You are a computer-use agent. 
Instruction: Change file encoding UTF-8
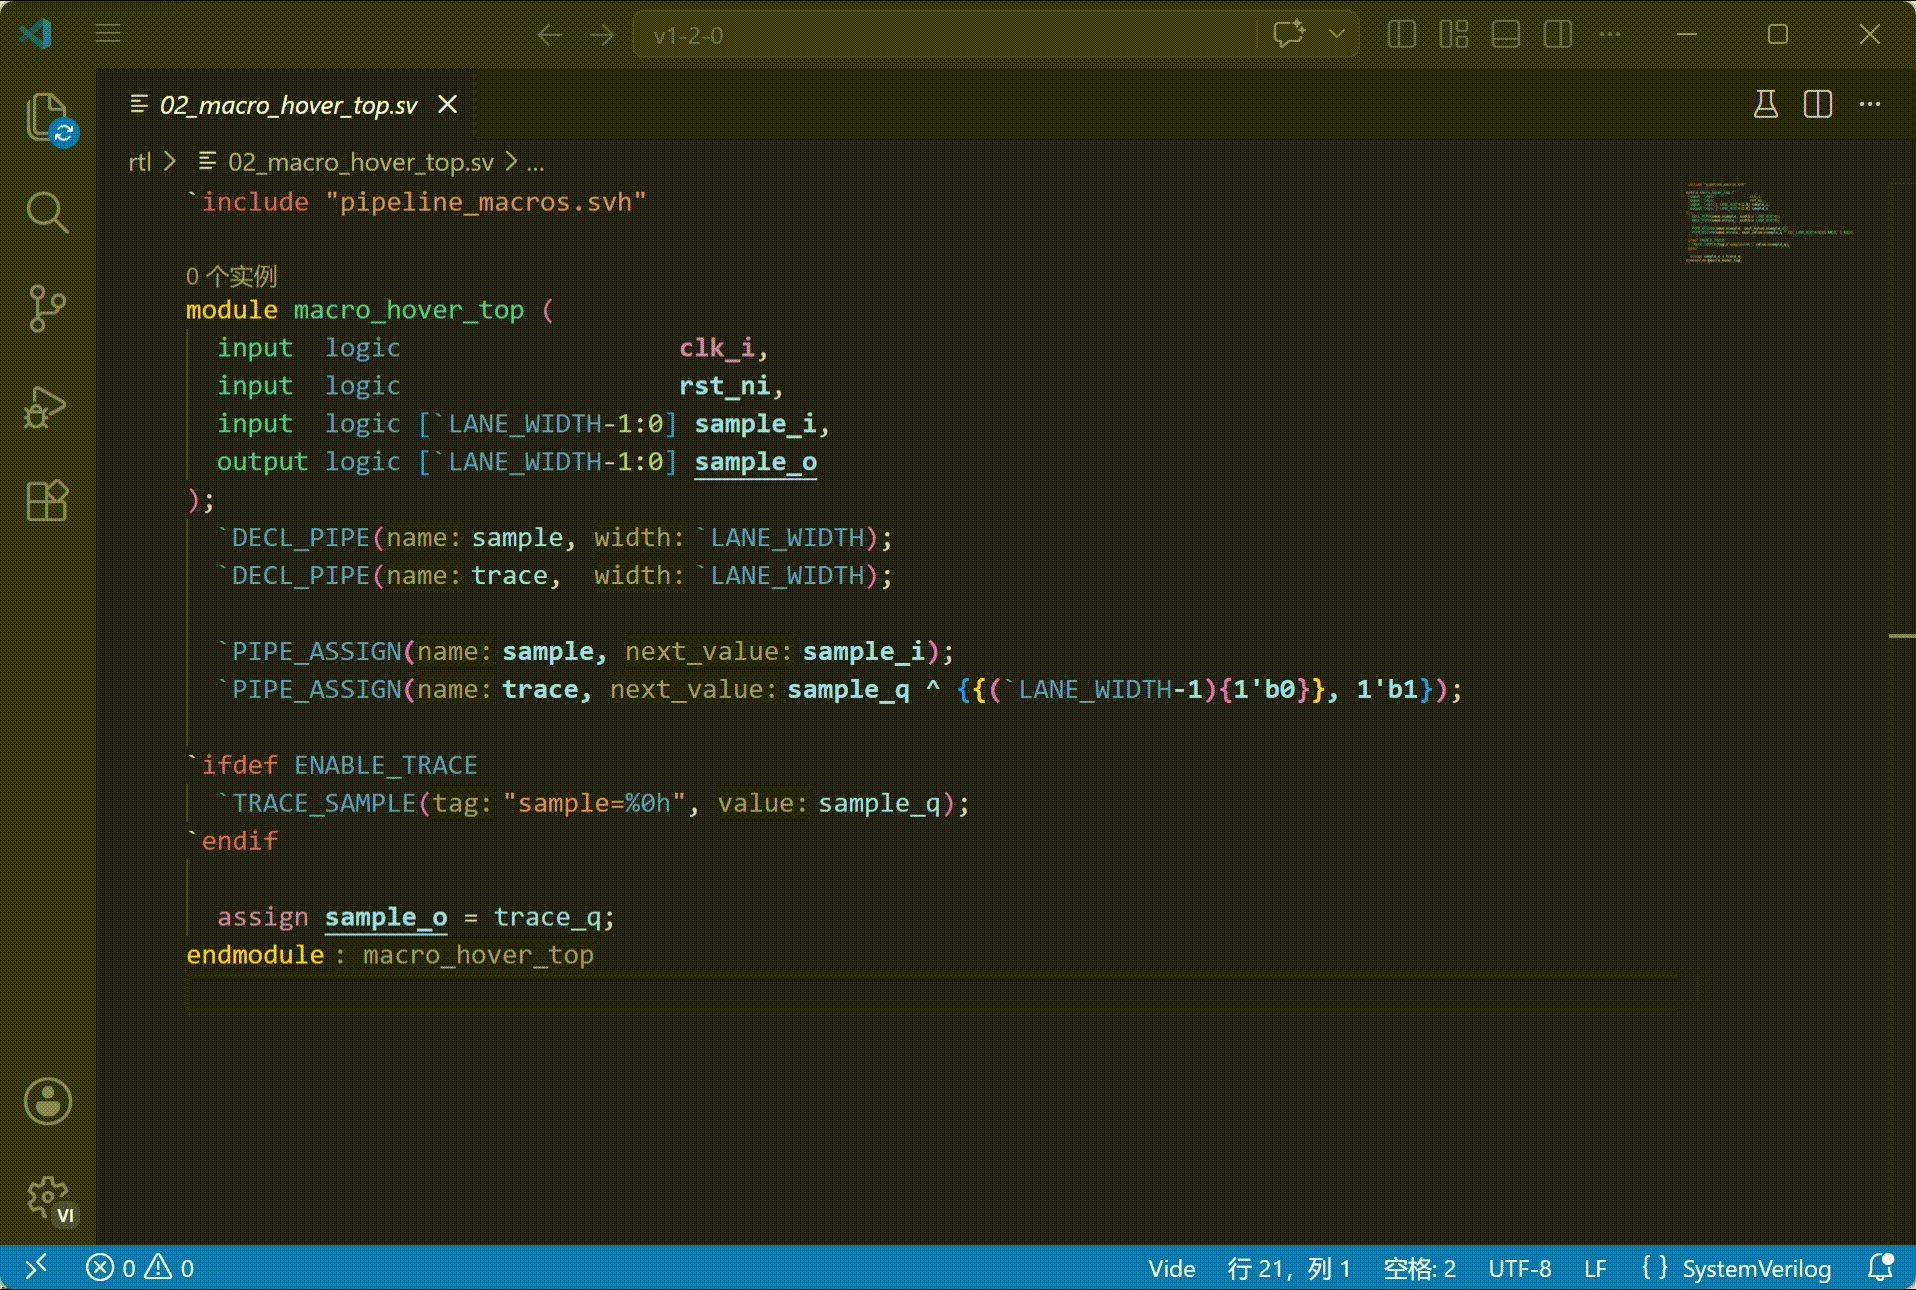(x=1520, y=1268)
